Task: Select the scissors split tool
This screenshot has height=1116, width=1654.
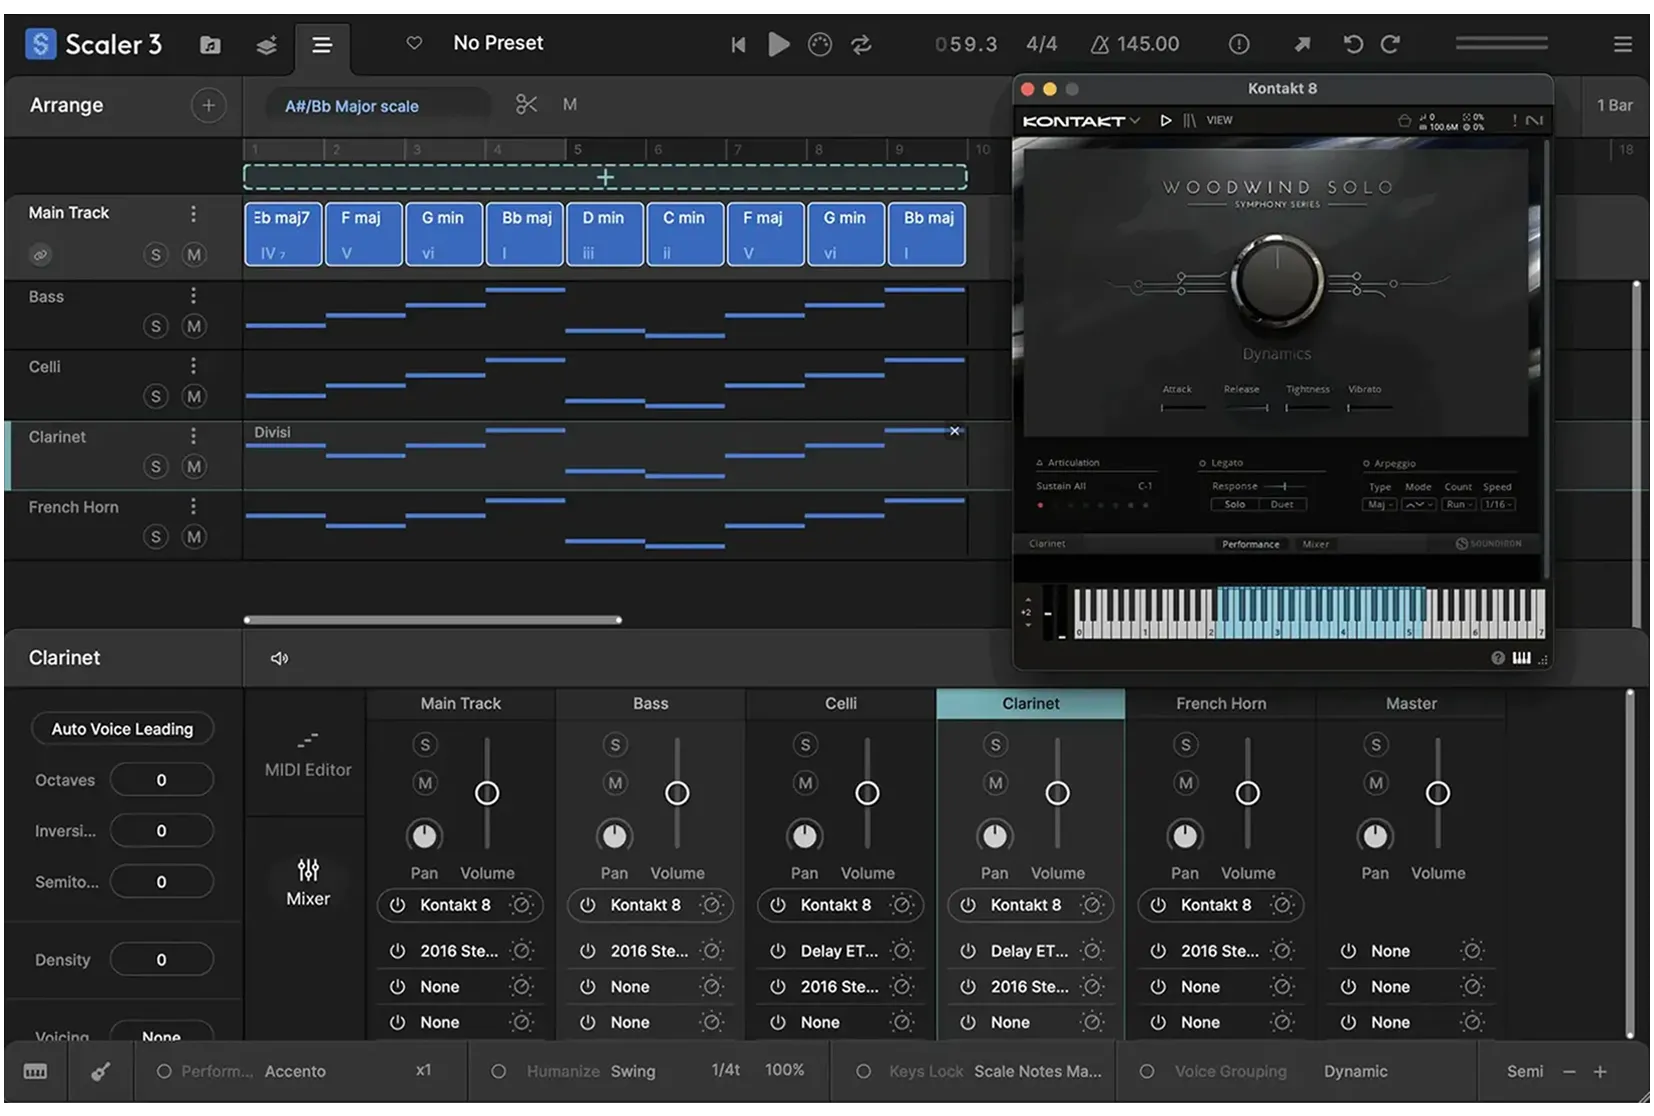Action: [527, 104]
